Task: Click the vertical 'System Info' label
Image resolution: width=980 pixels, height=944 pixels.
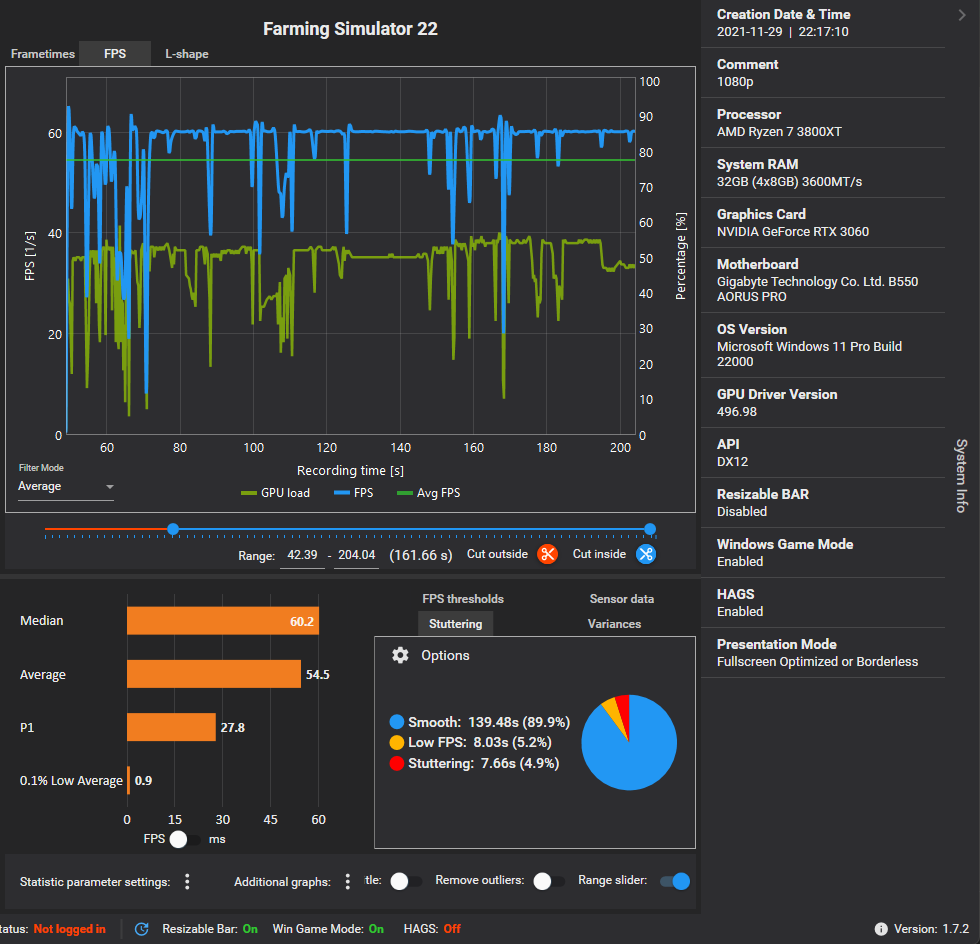Action: pyautogui.click(x=961, y=476)
